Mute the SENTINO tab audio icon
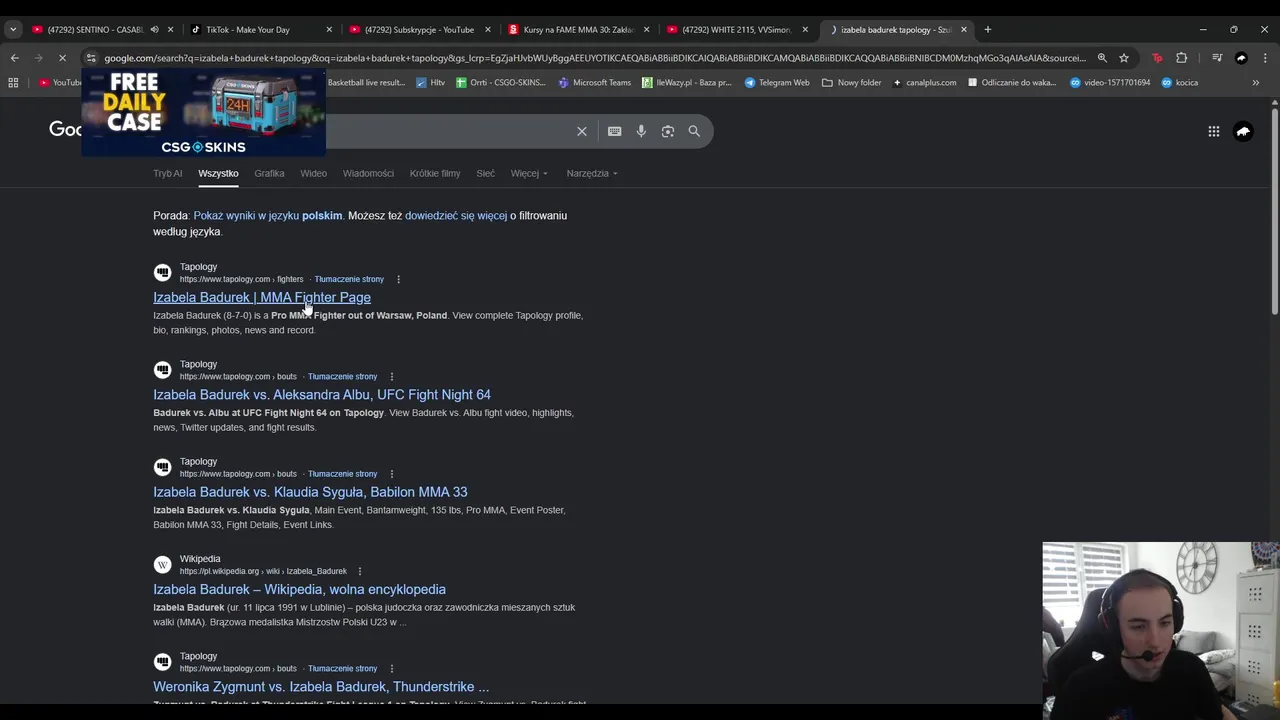This screenshot has height=720, width=1280. [x=154, y=29]
